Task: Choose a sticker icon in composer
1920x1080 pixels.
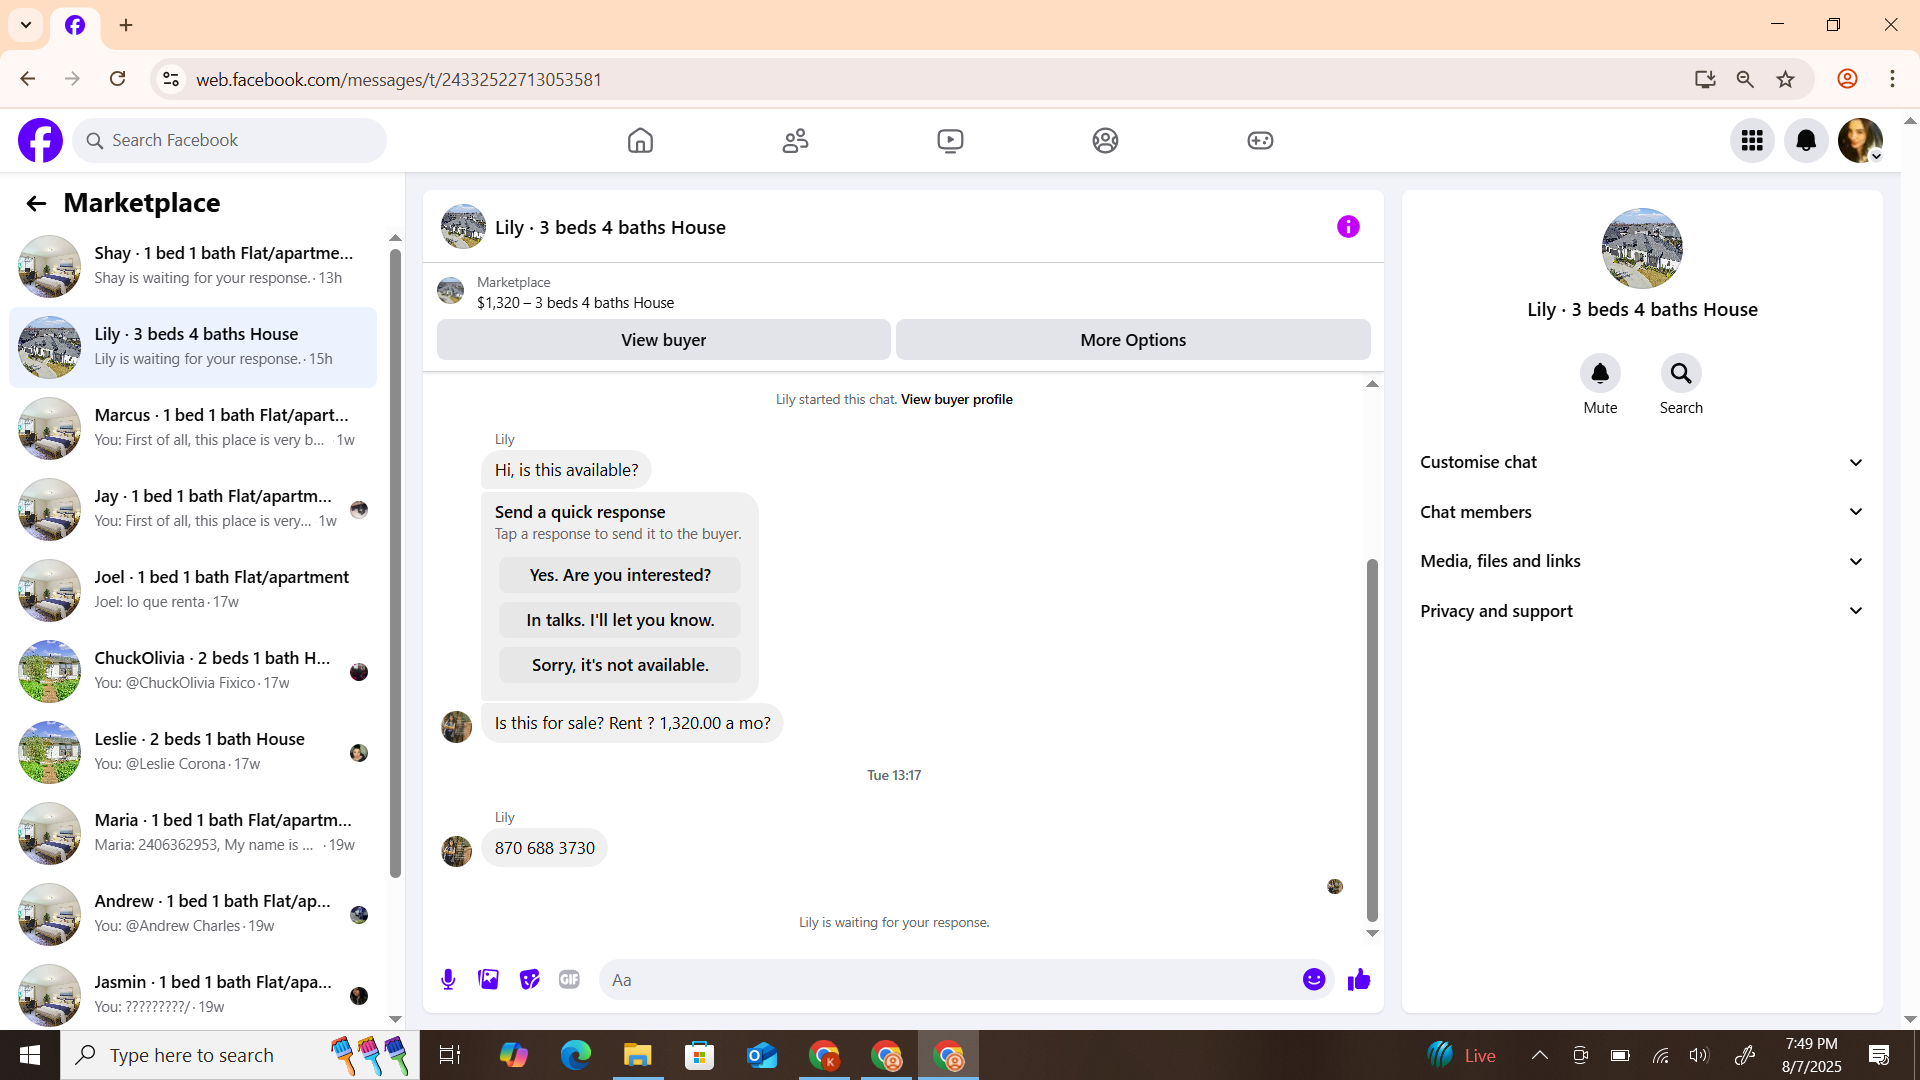Action: [x=529, y=980]
